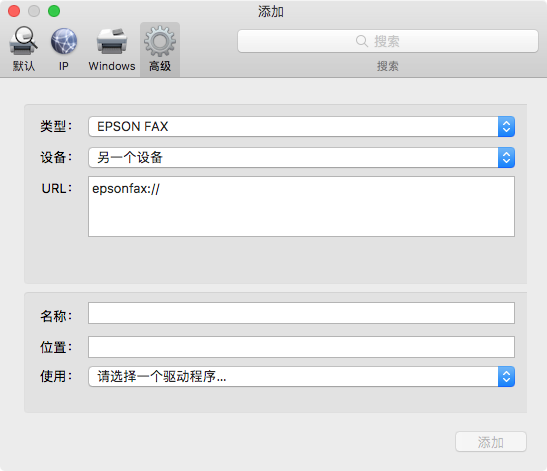
Task: Open the IP globe icon tab
Action: (64, 41)
